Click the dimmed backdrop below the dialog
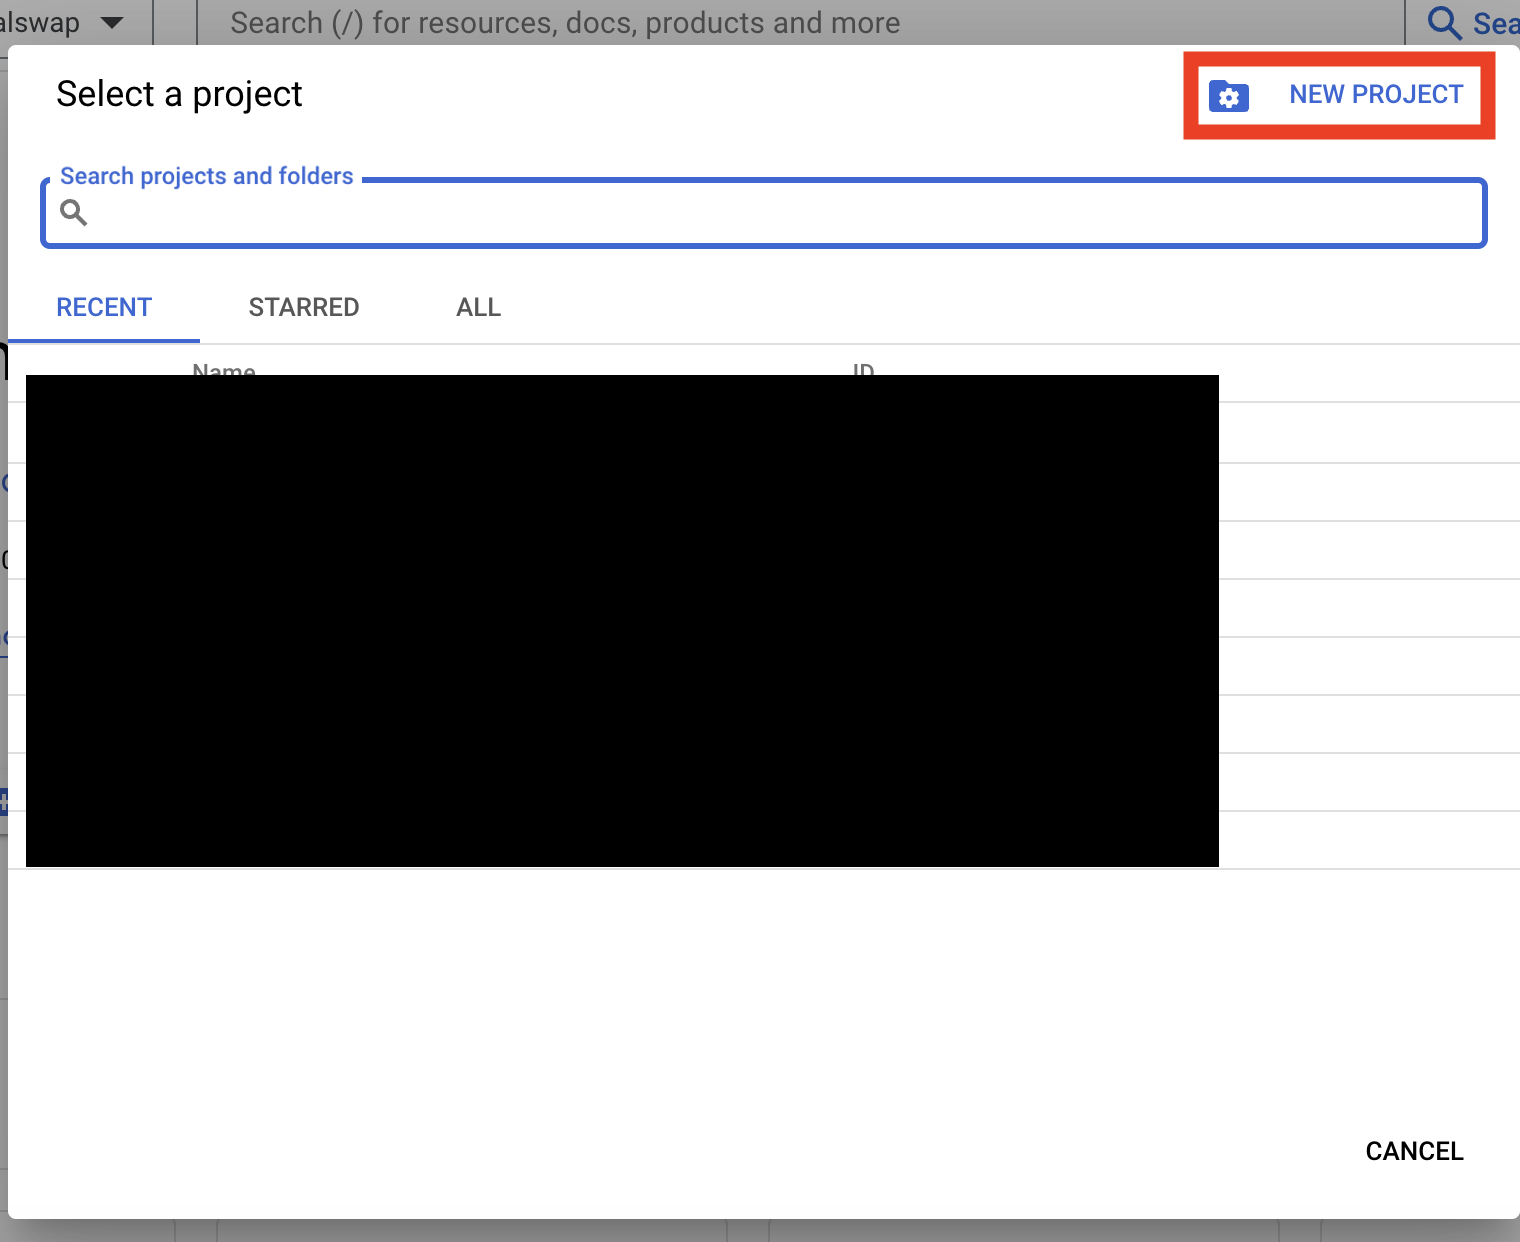This screenshot has height=1242, width=1520. point(760,1231)
